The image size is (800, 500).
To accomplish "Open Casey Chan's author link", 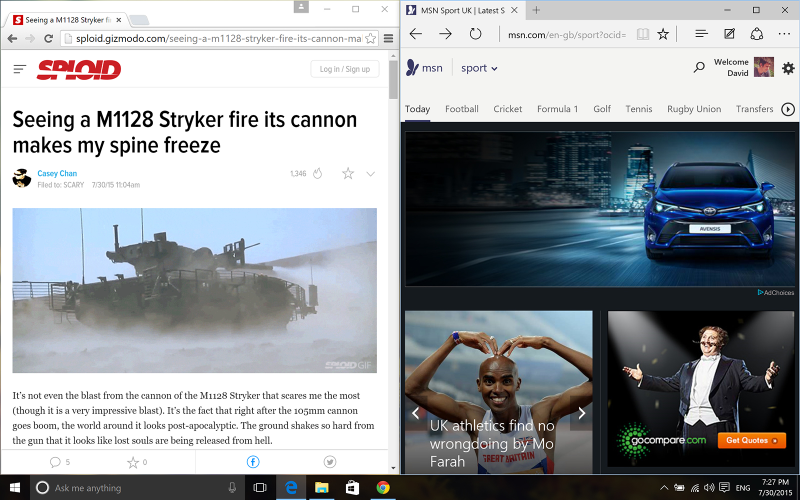I will coord(57,173).
